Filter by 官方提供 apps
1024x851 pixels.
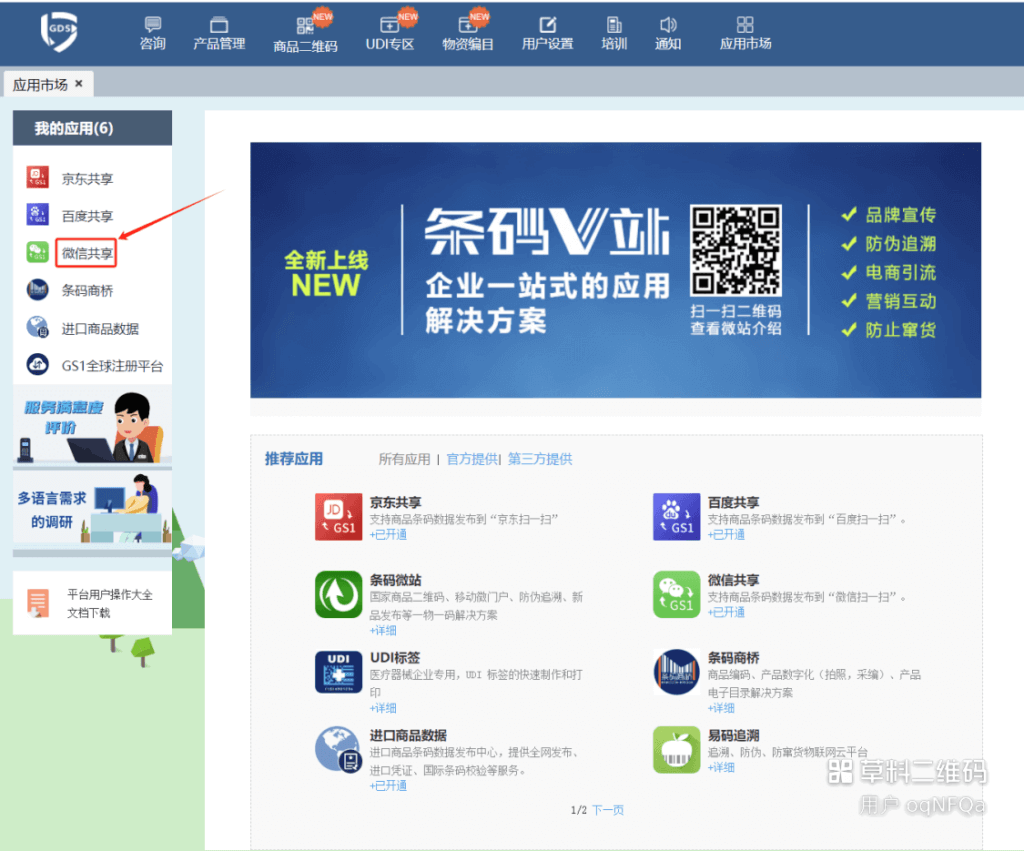(x=472, y=459)
